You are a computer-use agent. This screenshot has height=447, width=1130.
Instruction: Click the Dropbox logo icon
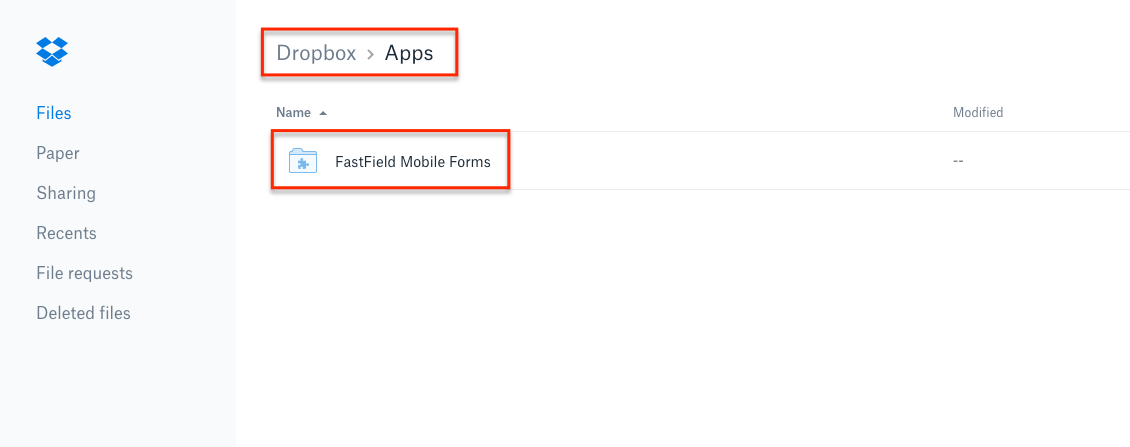[52, 51]
